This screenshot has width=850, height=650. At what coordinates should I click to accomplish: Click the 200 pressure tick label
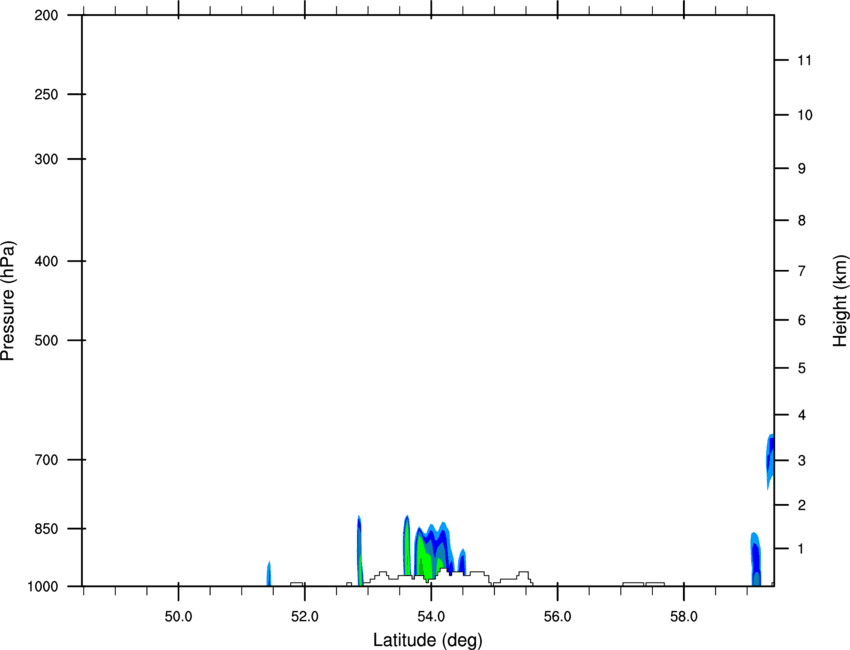[46, 15]
